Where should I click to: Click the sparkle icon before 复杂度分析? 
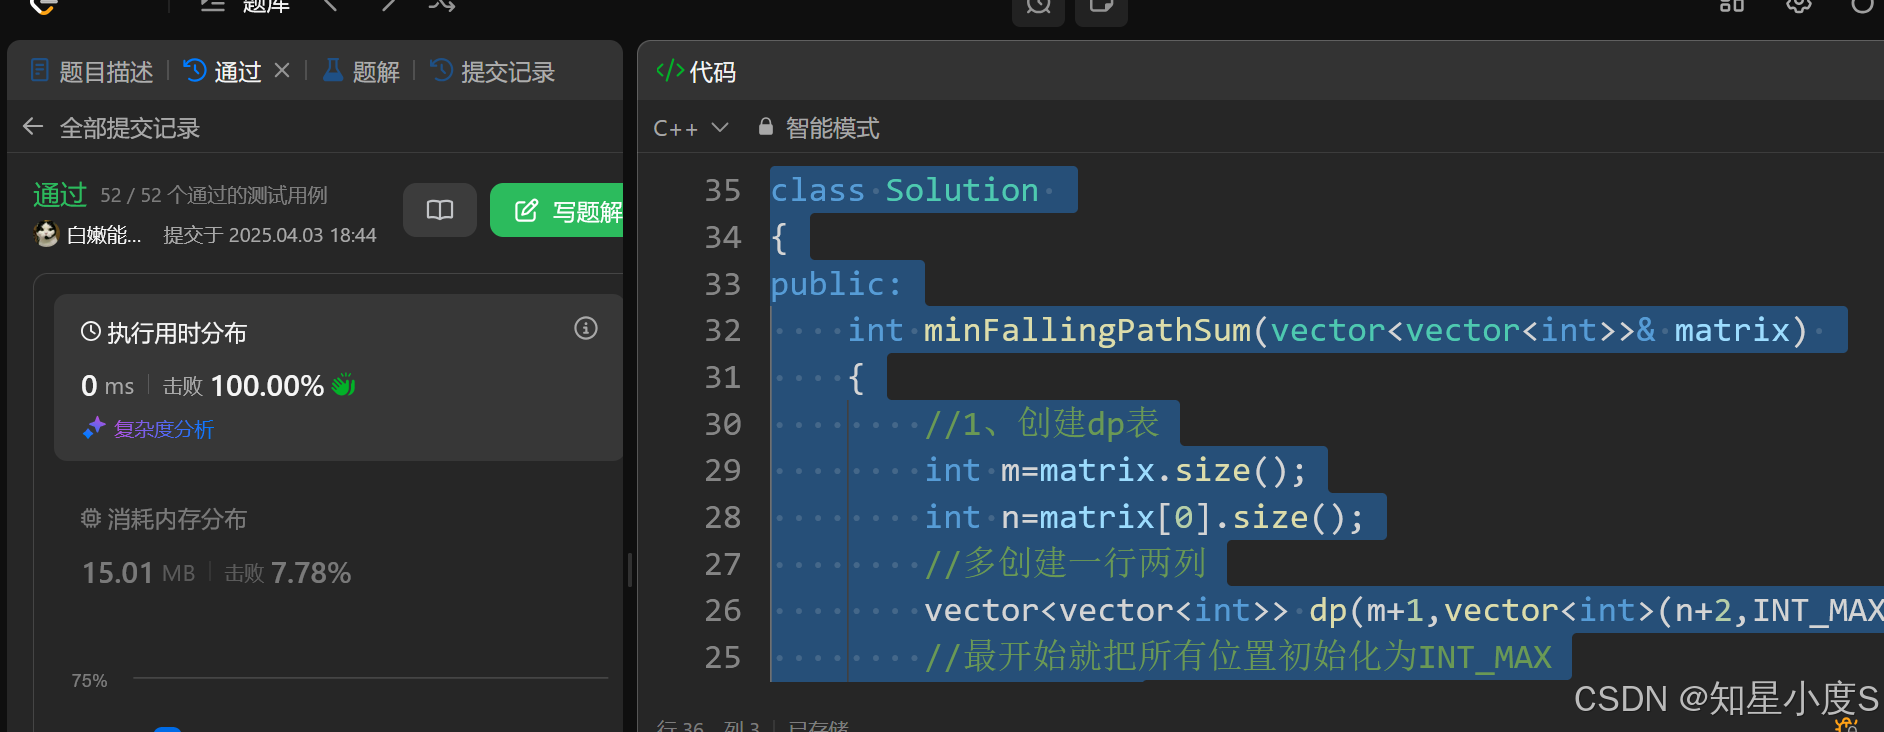pos(94,428)
